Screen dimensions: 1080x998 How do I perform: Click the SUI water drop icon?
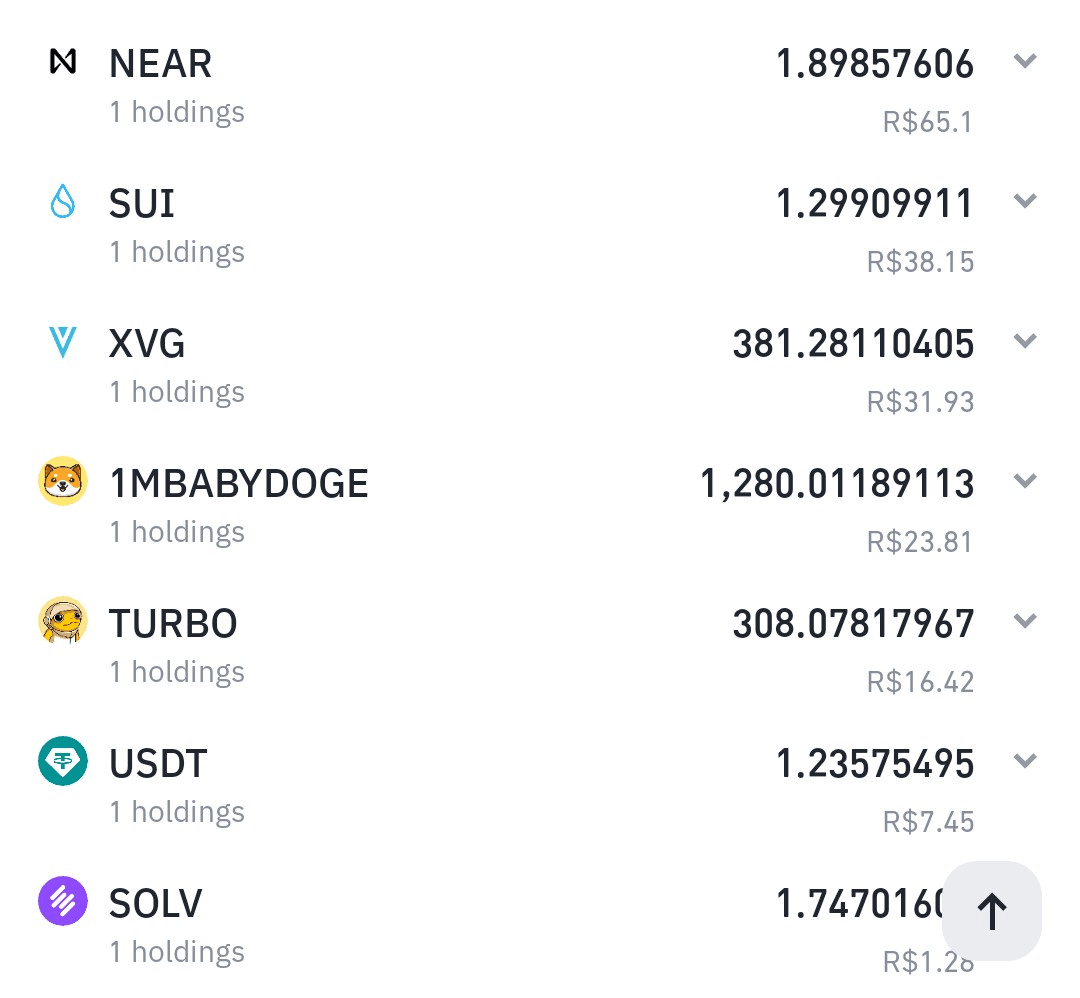coord(63,201)
